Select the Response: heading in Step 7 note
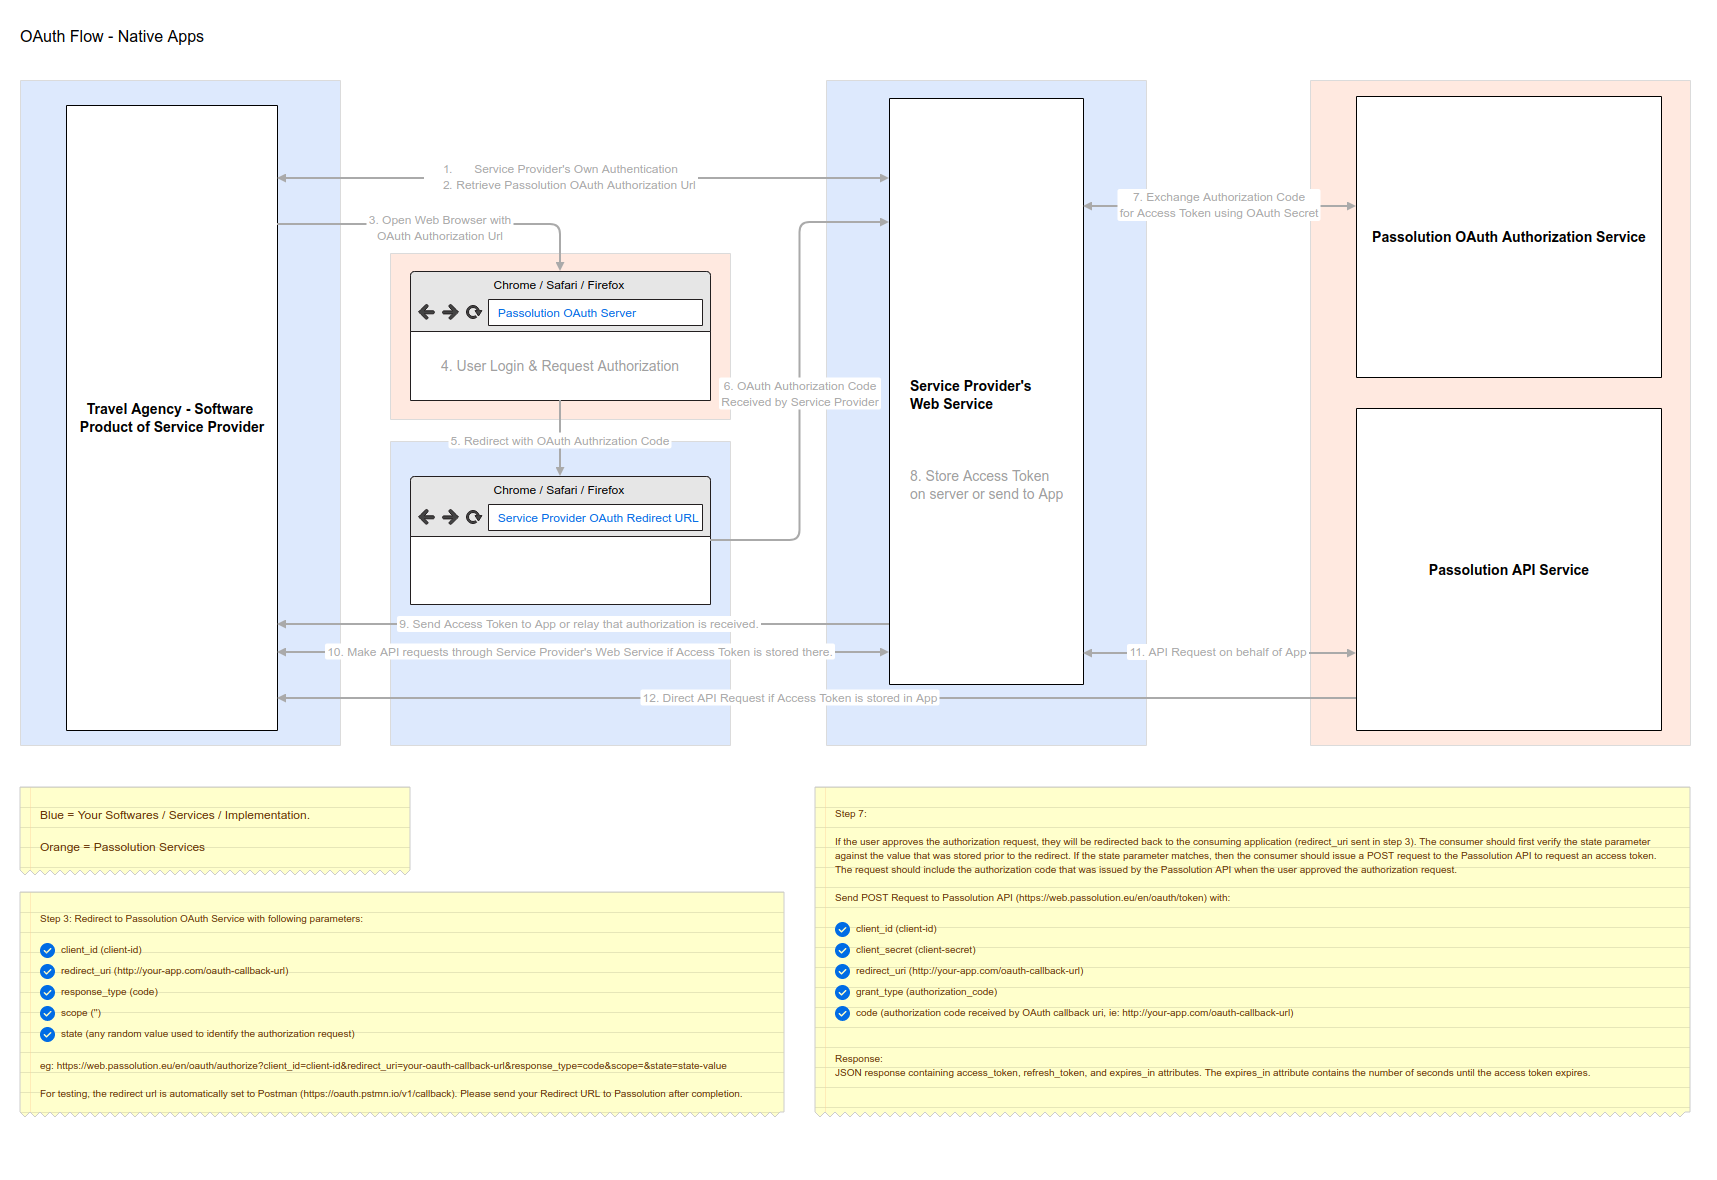The height and width of the screenshot is (1180, 1717). point(859,1059)
